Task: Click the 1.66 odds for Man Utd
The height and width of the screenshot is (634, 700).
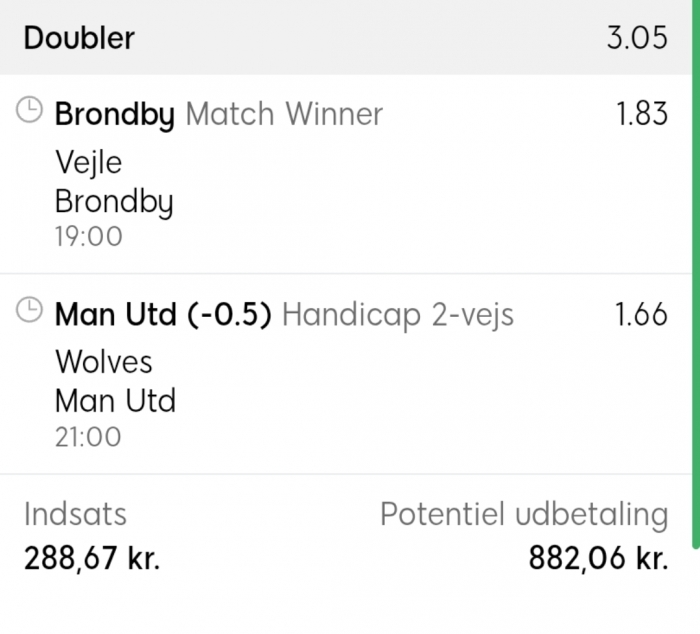Action: pyautogui.click(x=641, y=315)
